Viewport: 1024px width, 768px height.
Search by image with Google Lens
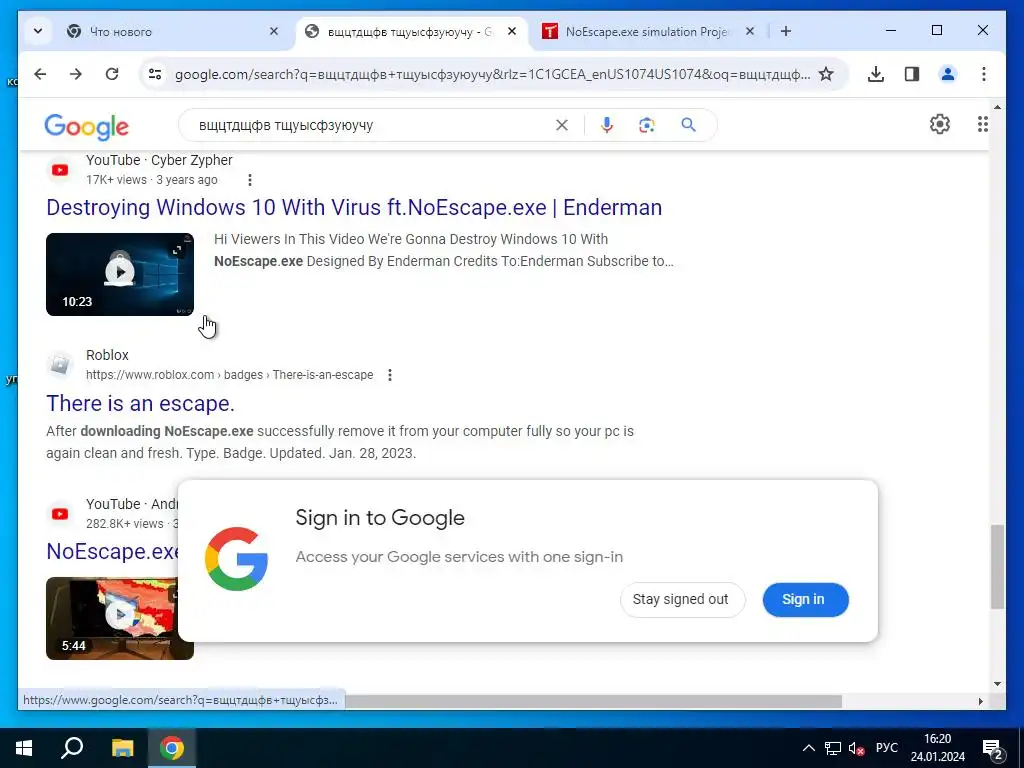coord(647,125)
